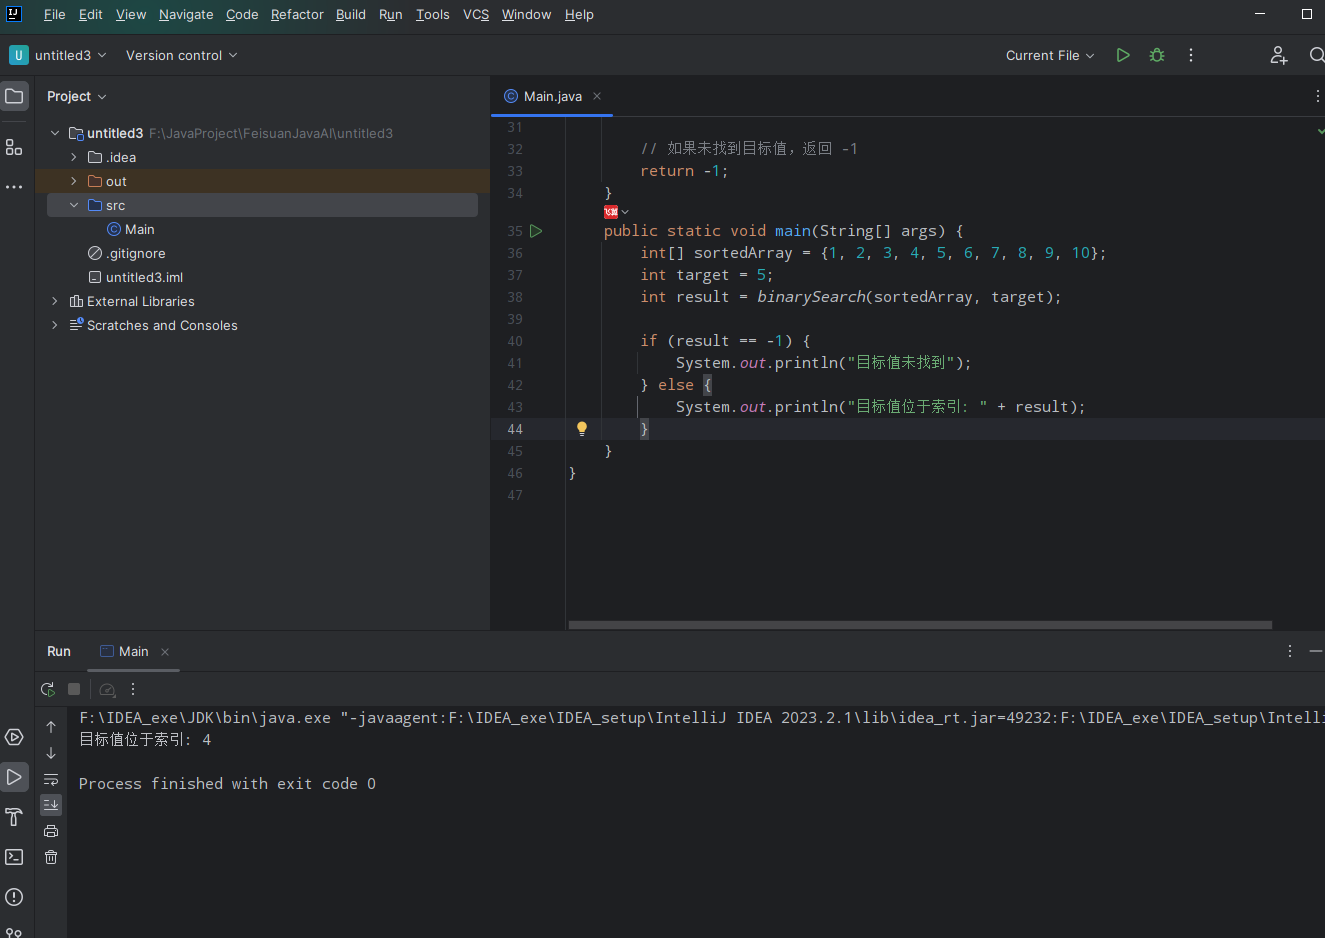1325x938 pixels.
Task: Hide the Run tool window
Action: [x=1316, y=651]
